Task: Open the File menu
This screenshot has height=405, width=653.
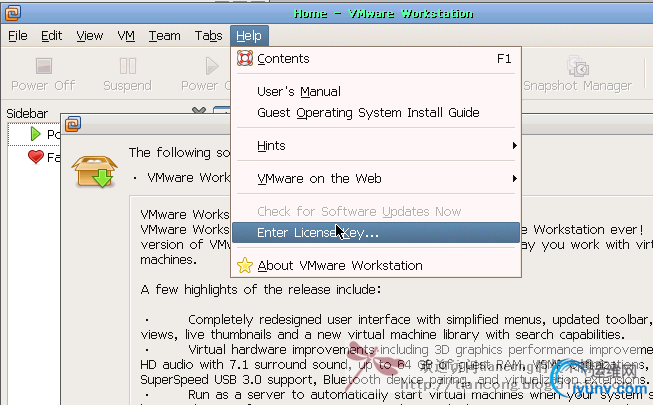Action: tap(17, 36)
